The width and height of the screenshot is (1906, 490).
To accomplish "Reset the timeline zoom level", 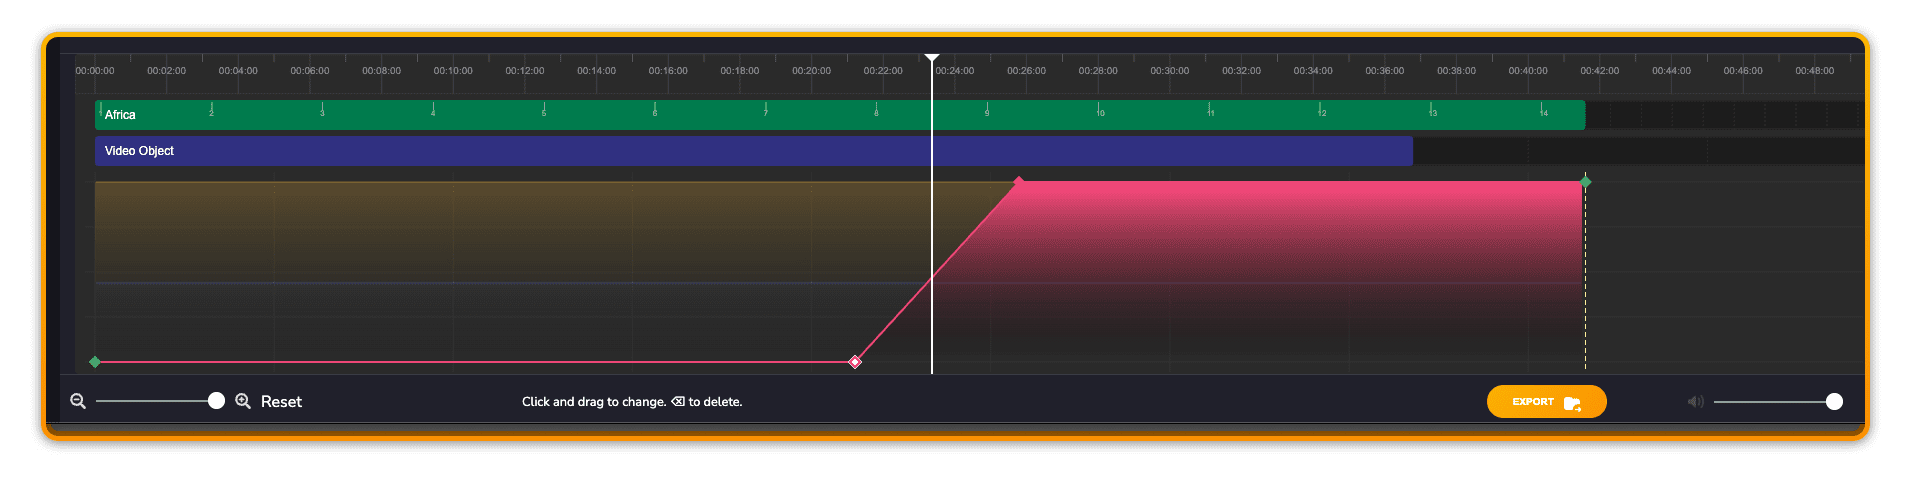I will (x=281, y=402).
